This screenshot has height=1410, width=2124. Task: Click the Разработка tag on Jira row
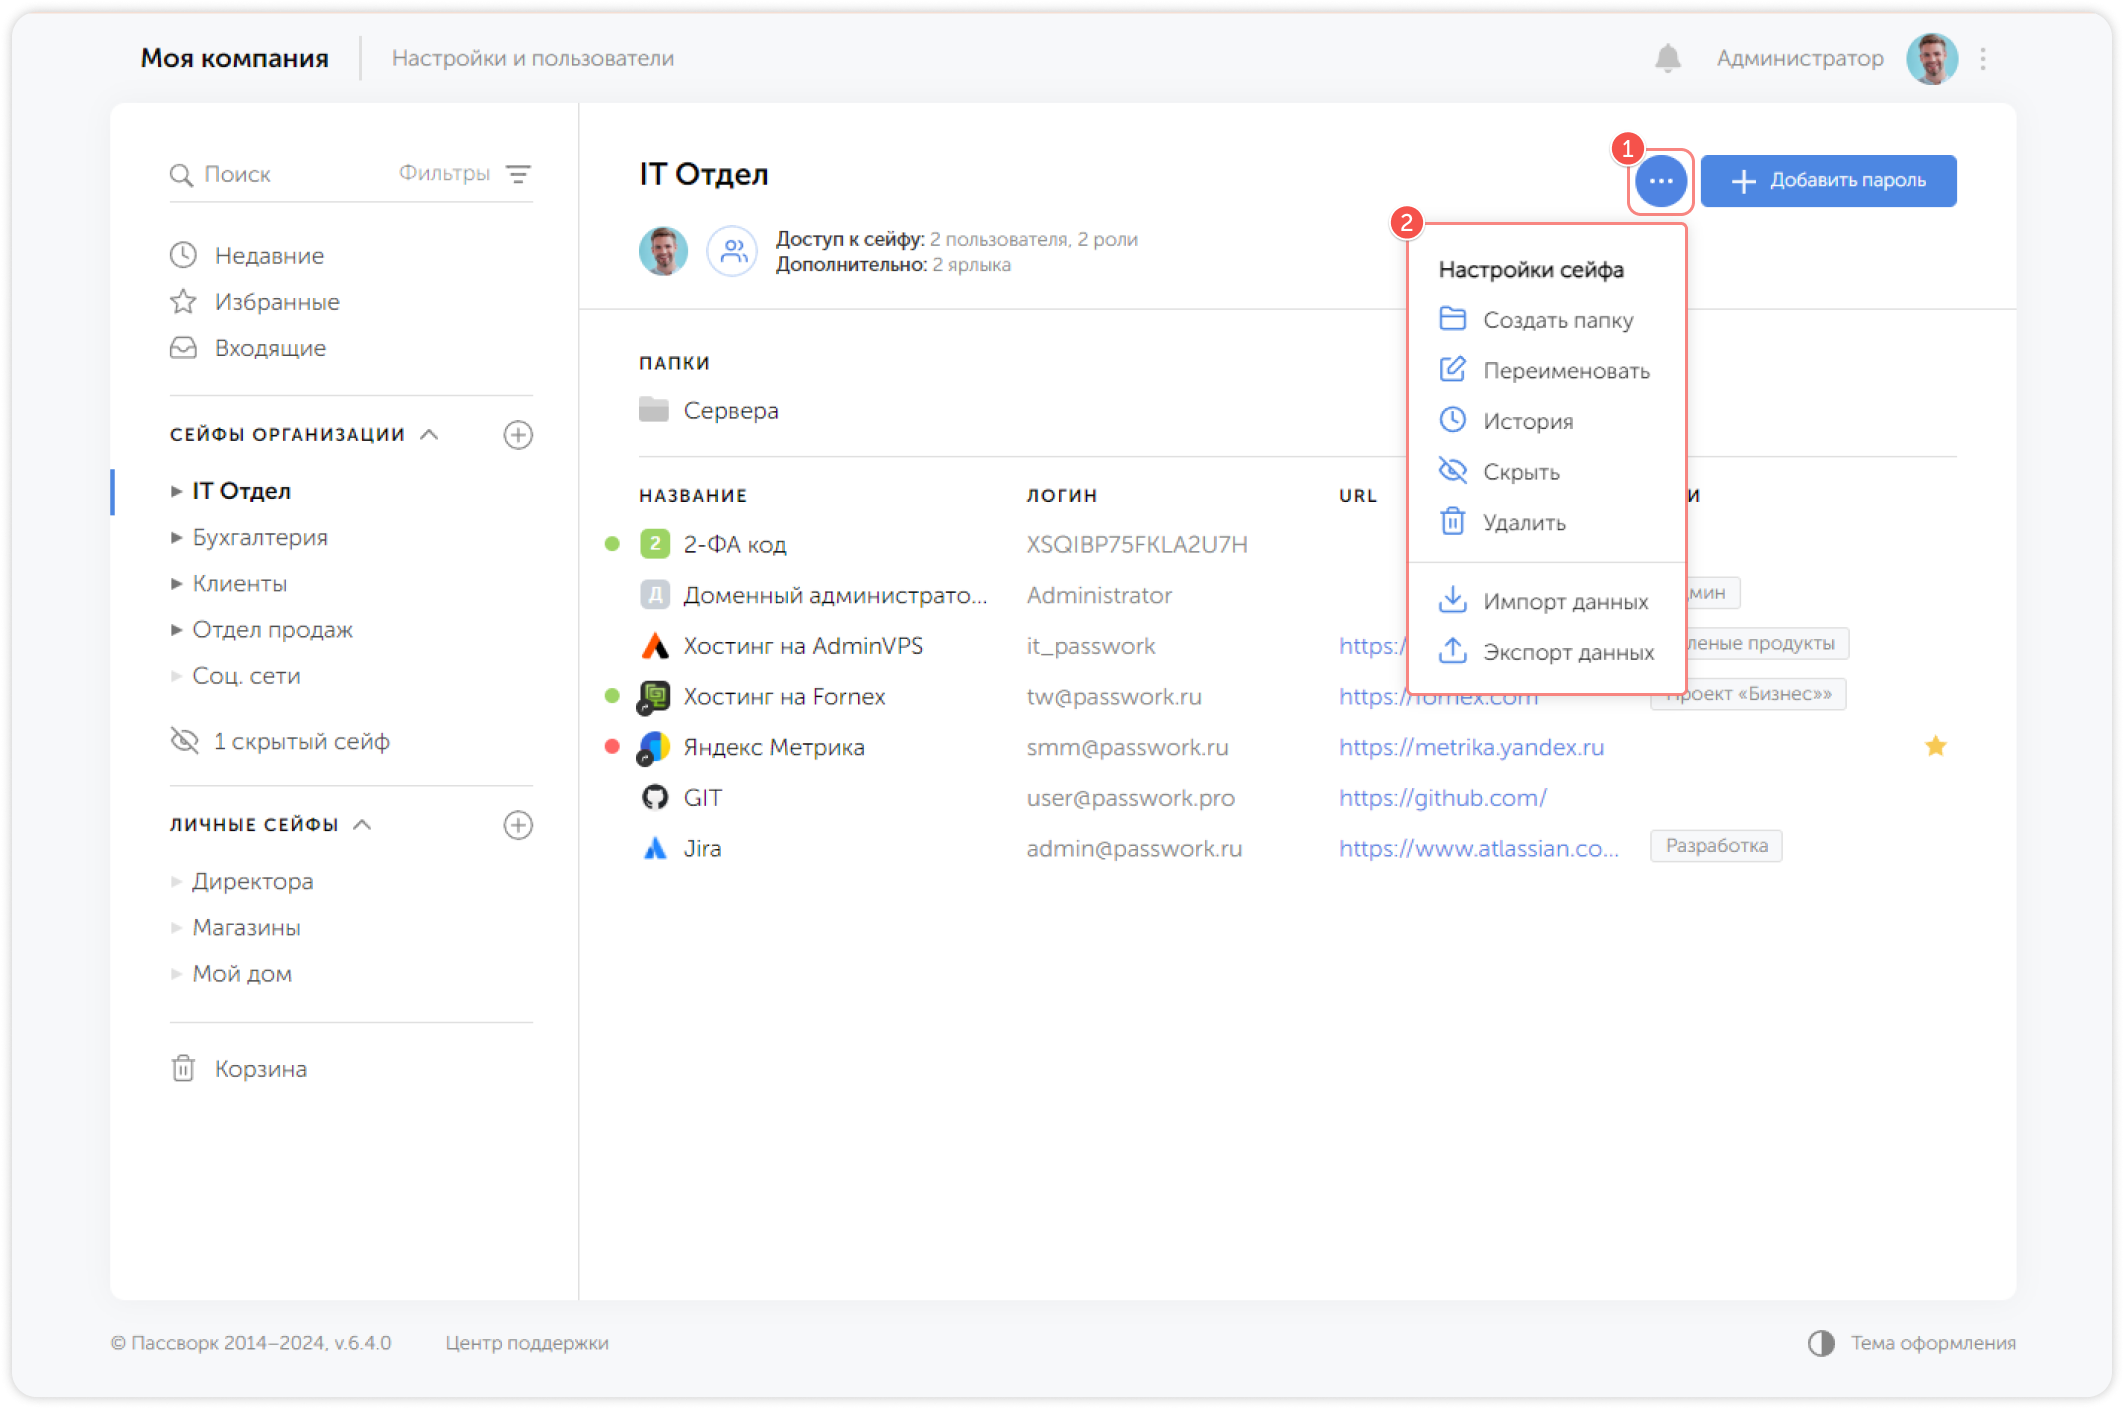tap(1715, 846)
